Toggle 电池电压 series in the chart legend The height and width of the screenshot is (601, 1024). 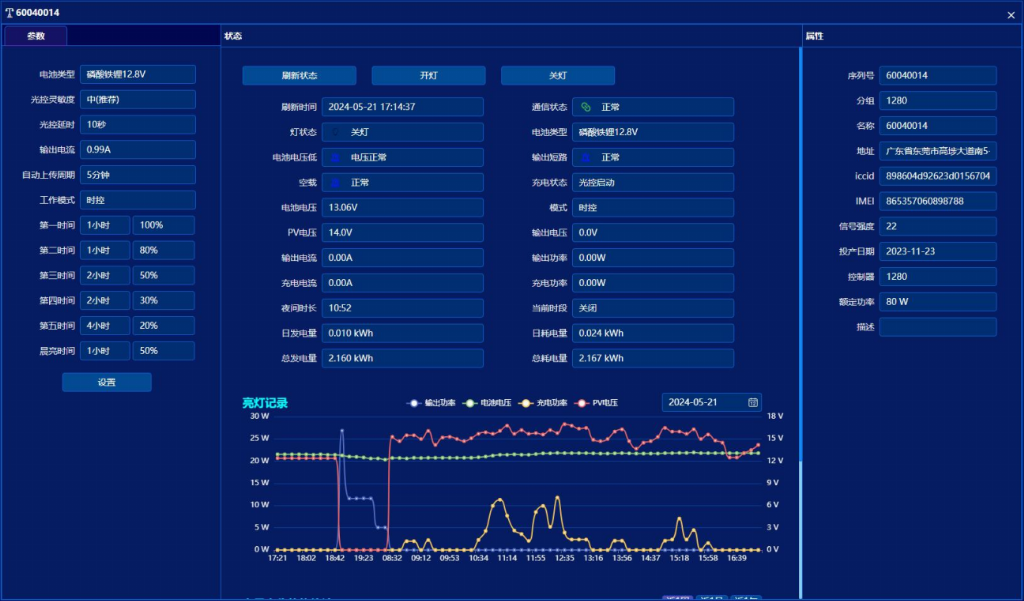(x=488, y=403)
